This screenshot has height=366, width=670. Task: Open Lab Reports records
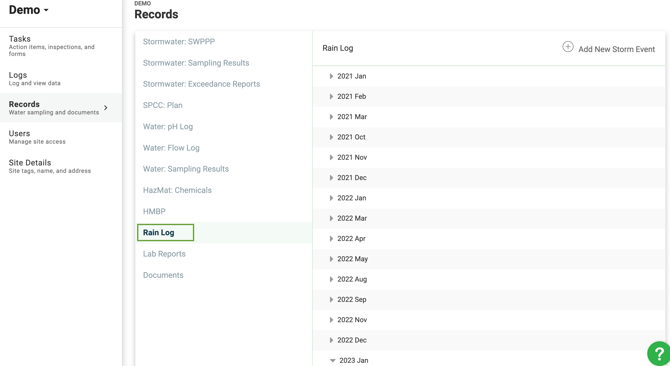click(164, 254)
